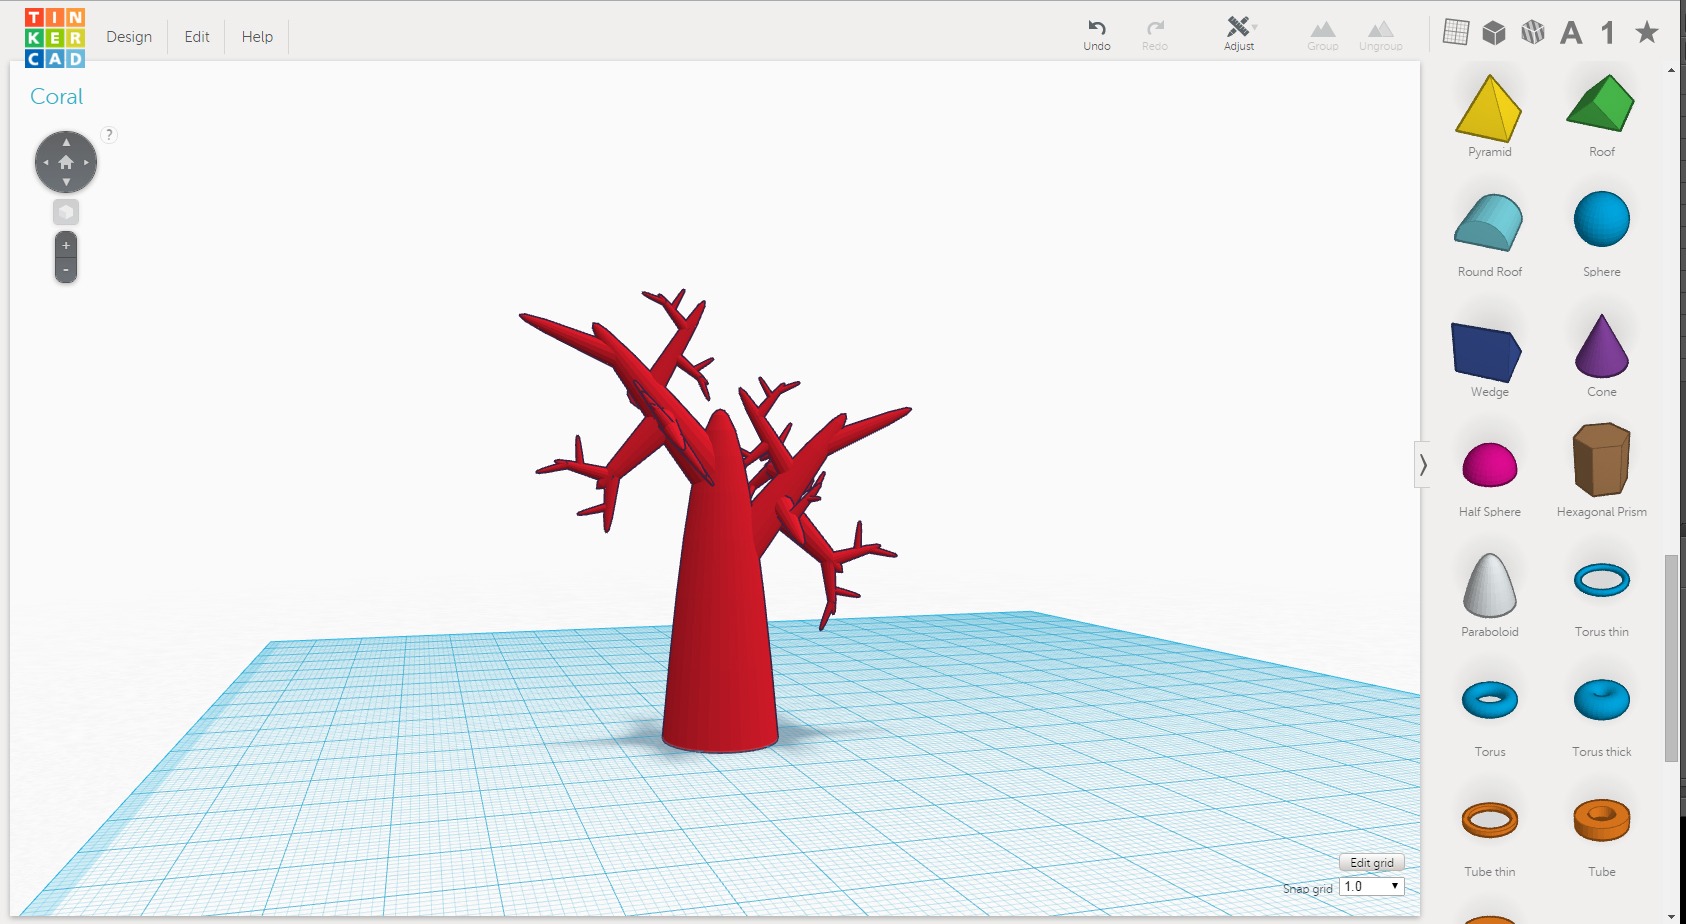Select the brown Hexagonal Prism shape
Image resolution: width=1686 pixels, height=924 pixels.
click(1602, 459)
